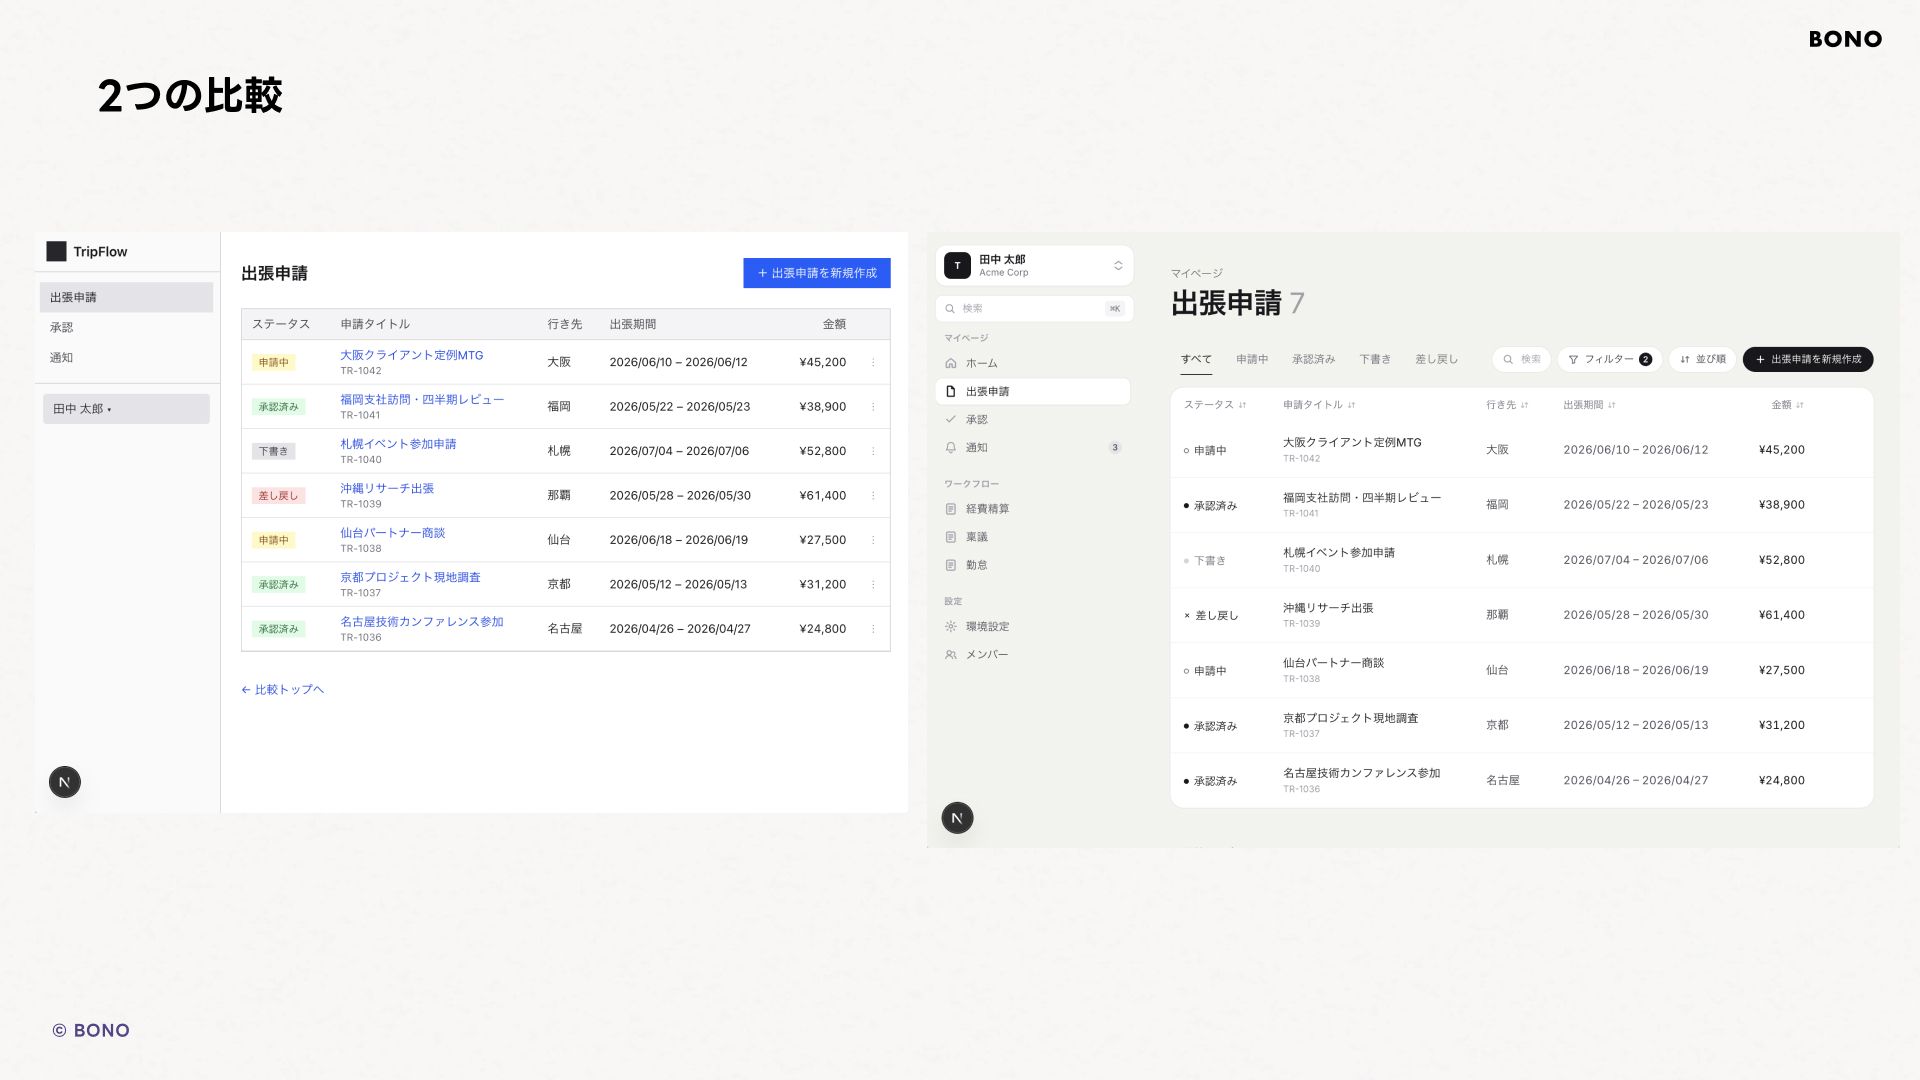Switch to the 申請中 tab

[x=1252, y=359]
